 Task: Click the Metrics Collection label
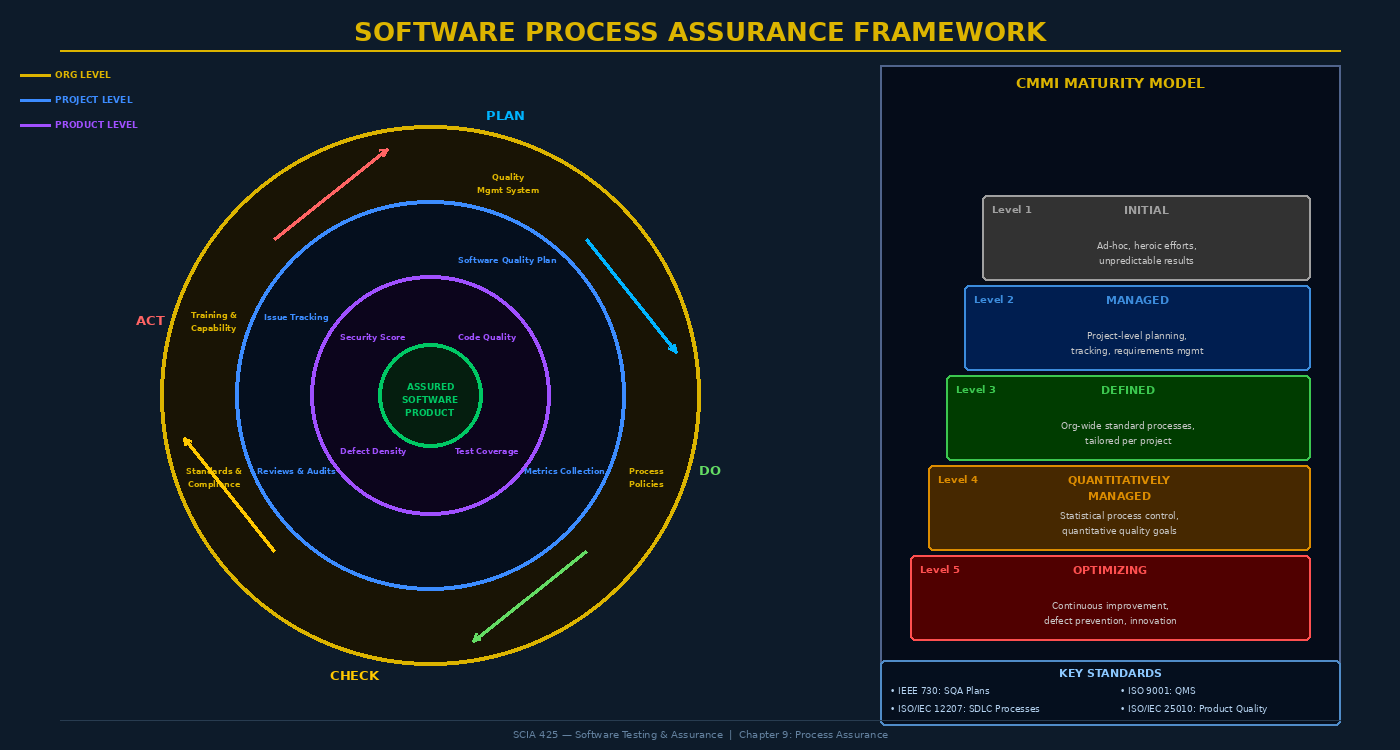point(566,470)
